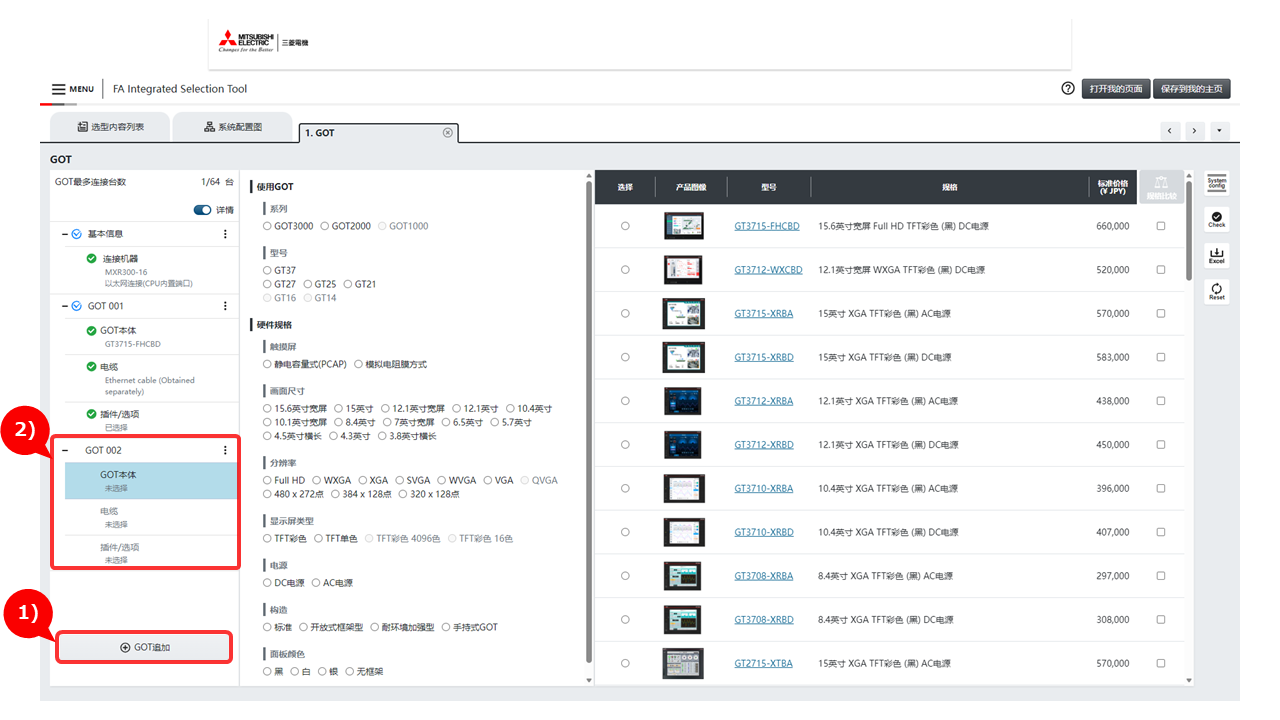Image resolution: width=1280 pixels, height=720 pixels.
Task: Export via the Excel download icon
Action: (1216, 256)
